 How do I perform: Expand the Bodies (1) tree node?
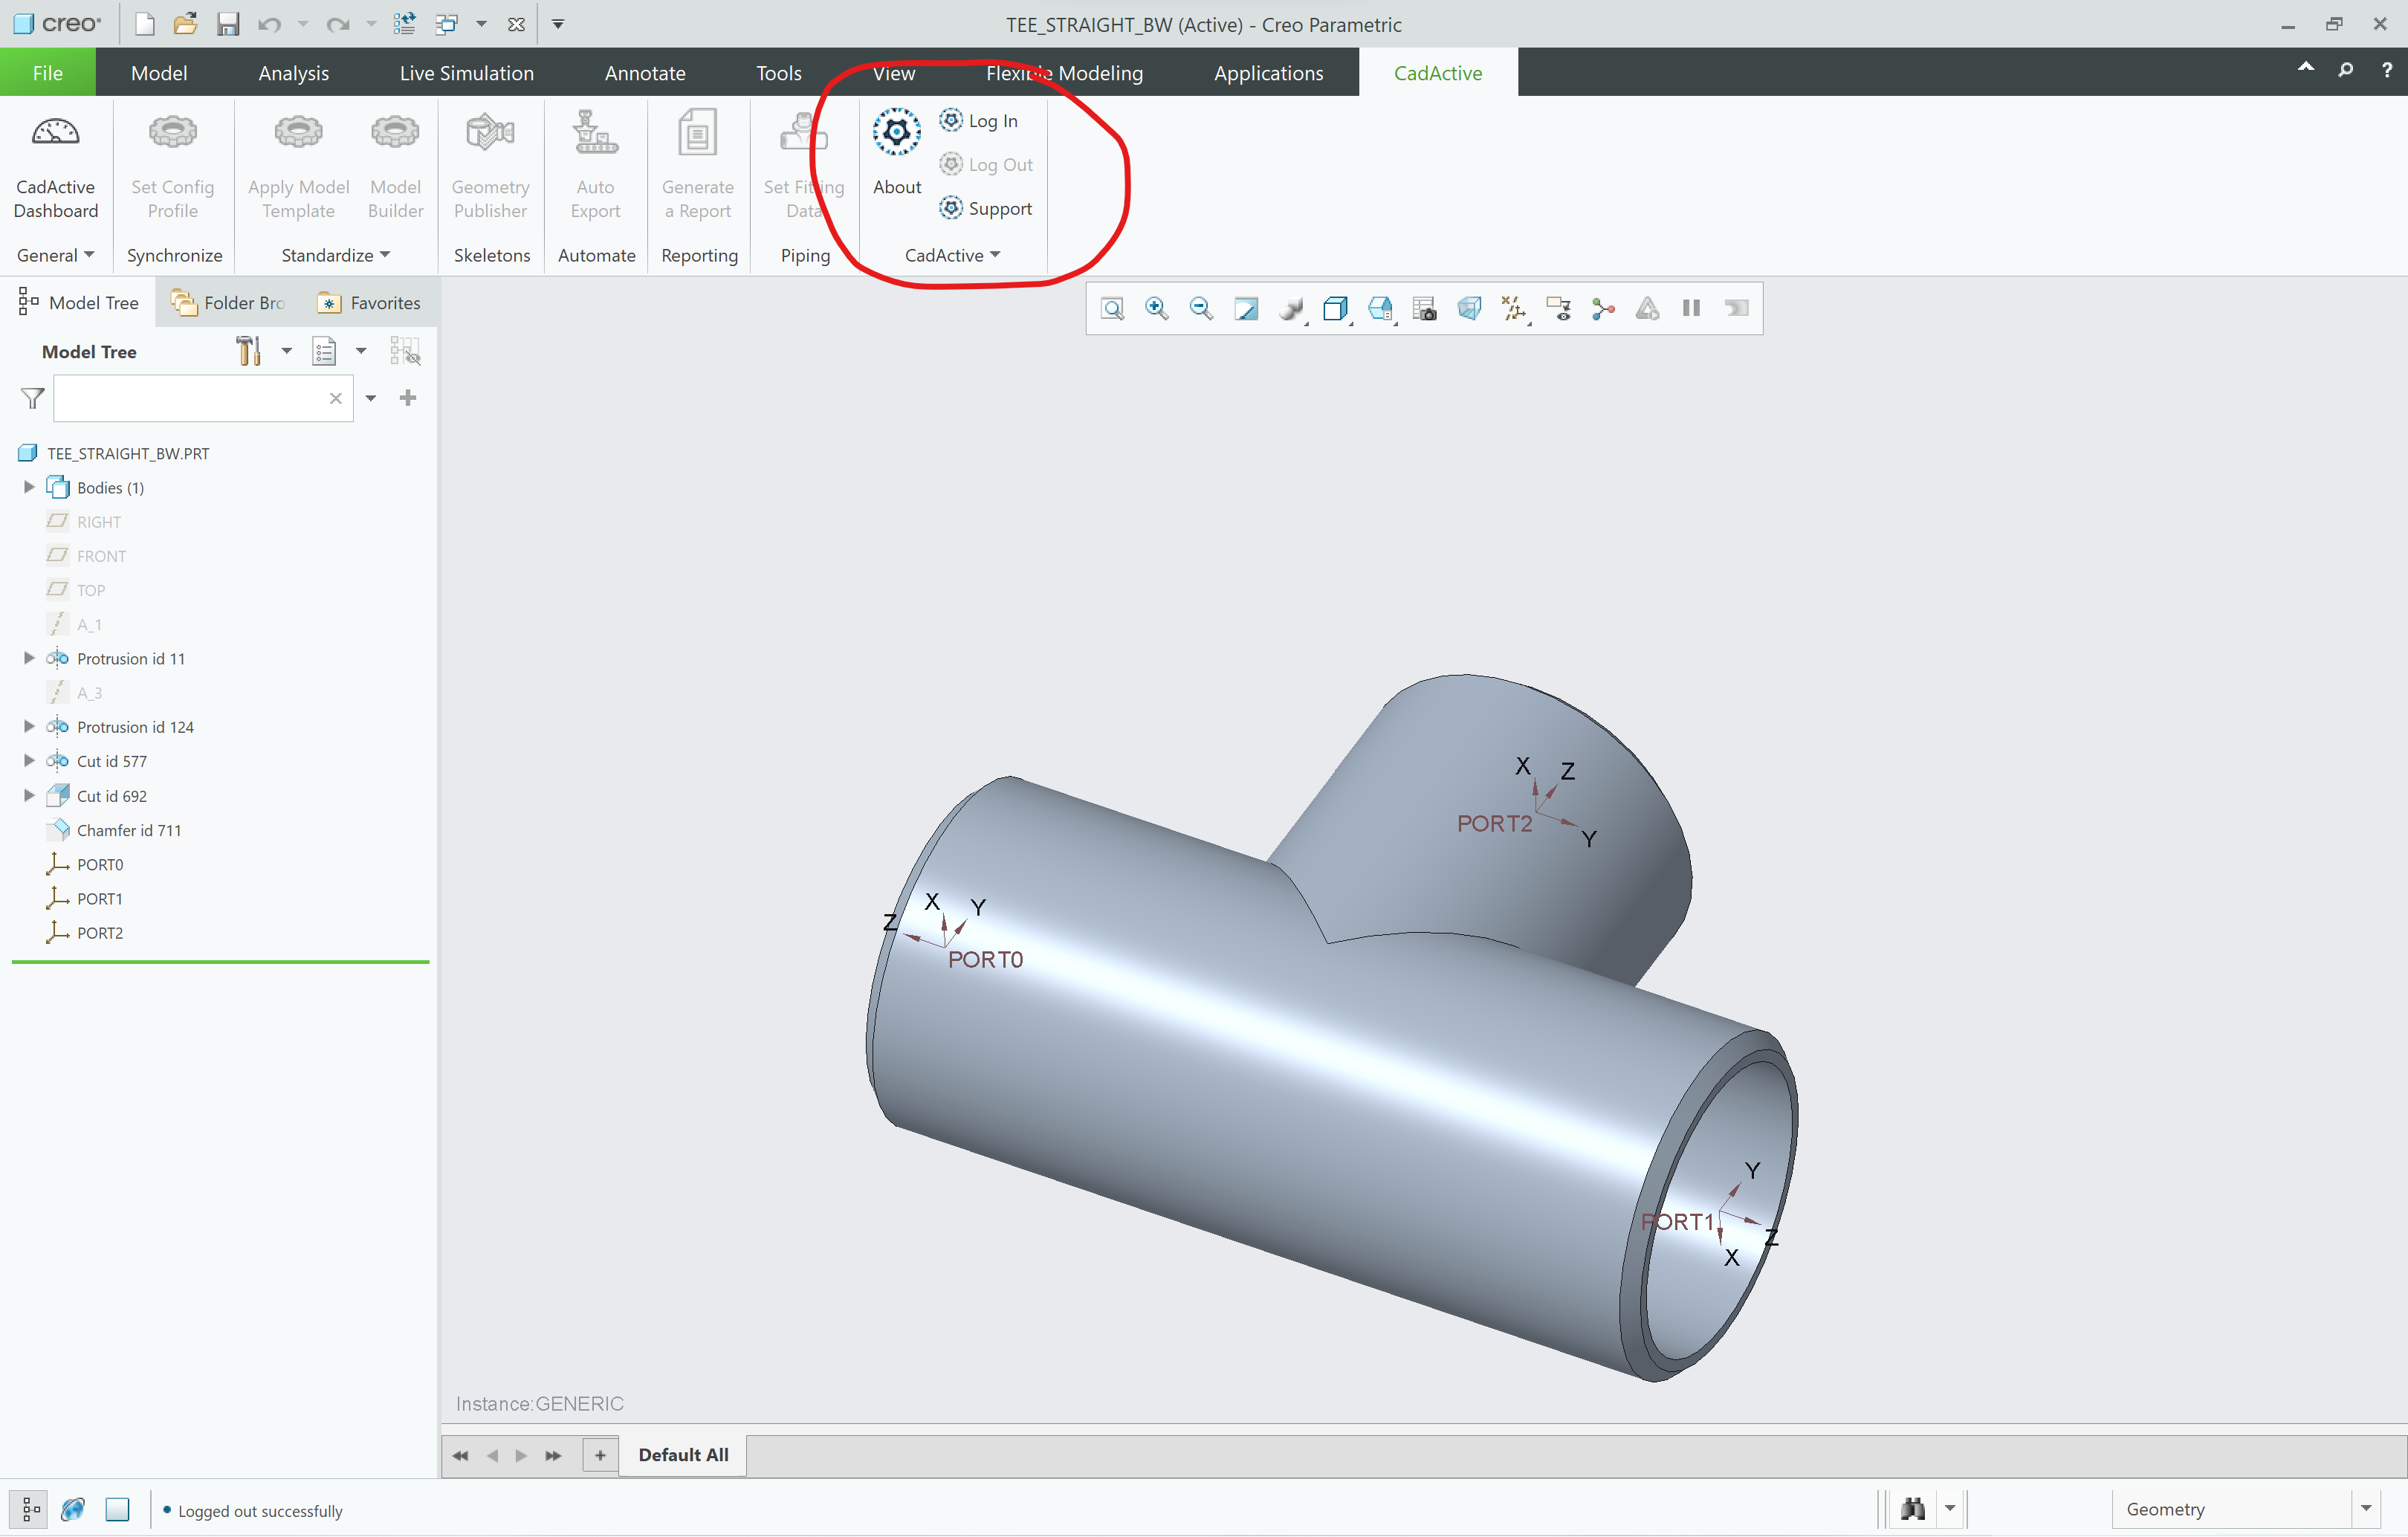(x=29, y=487)
